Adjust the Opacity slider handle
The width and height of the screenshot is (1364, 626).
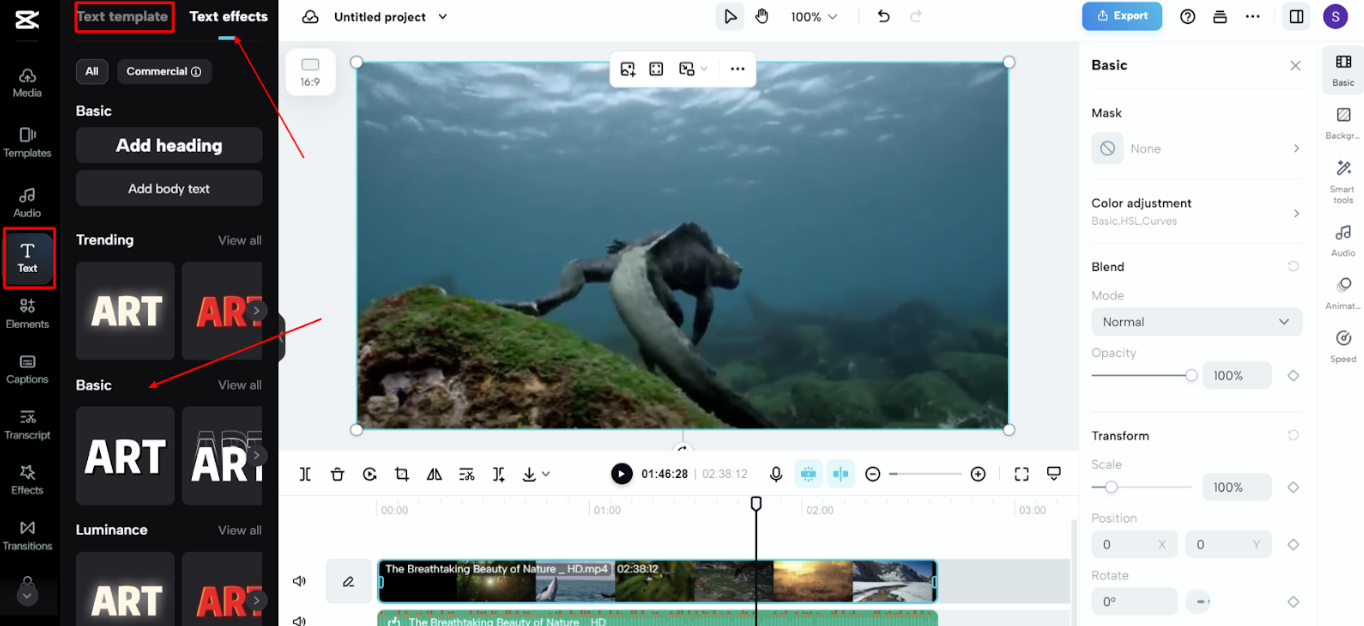point(1191,376)
